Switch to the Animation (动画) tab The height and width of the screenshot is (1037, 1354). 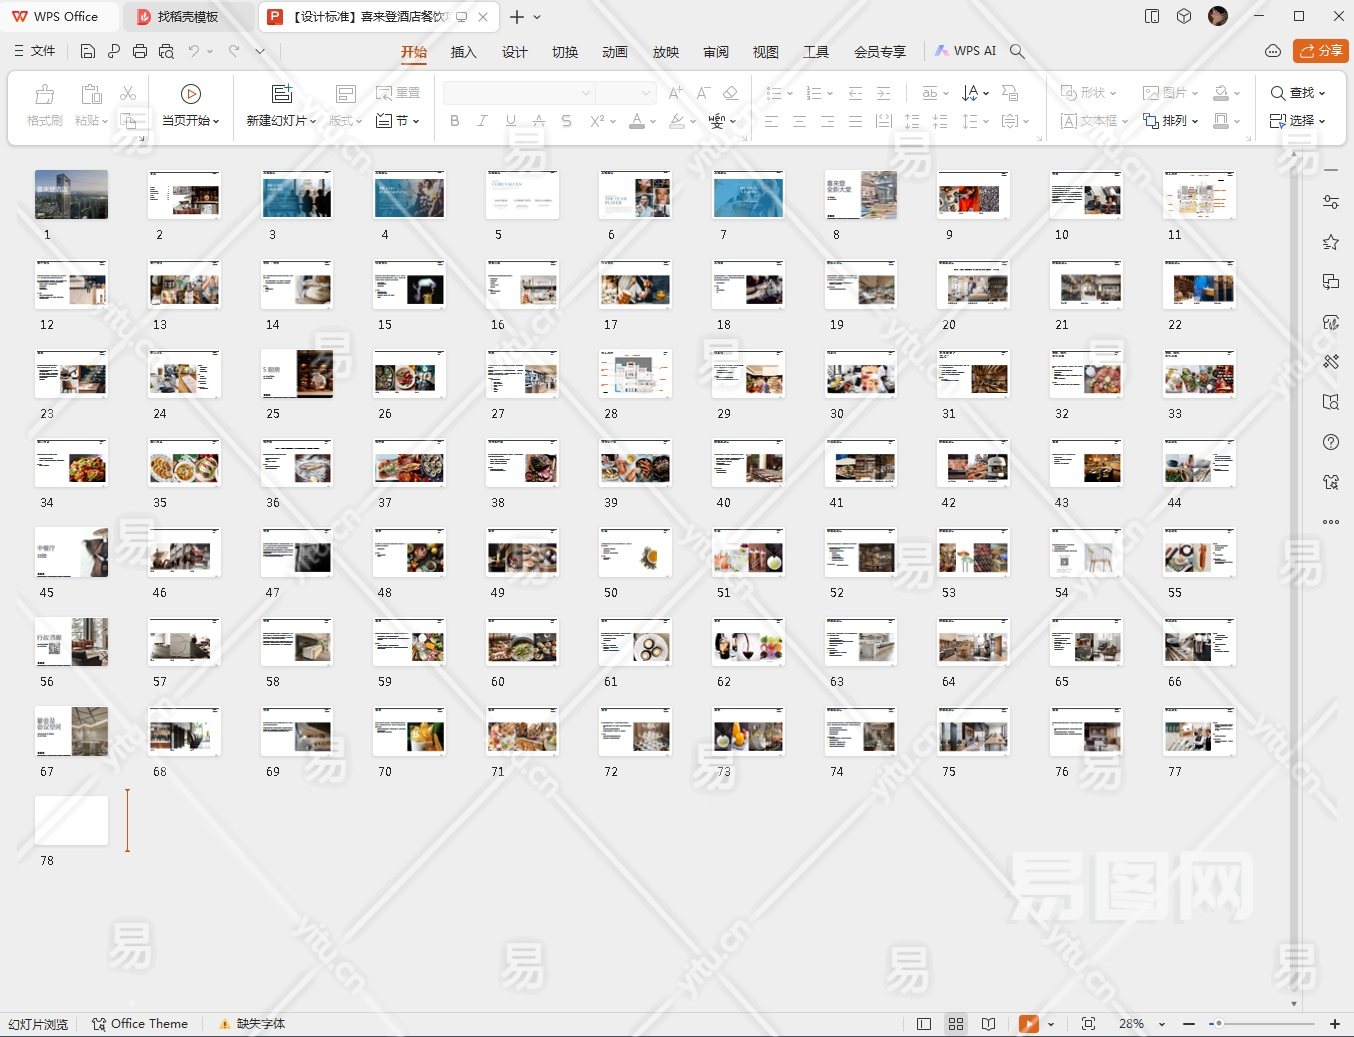point(615,52)
